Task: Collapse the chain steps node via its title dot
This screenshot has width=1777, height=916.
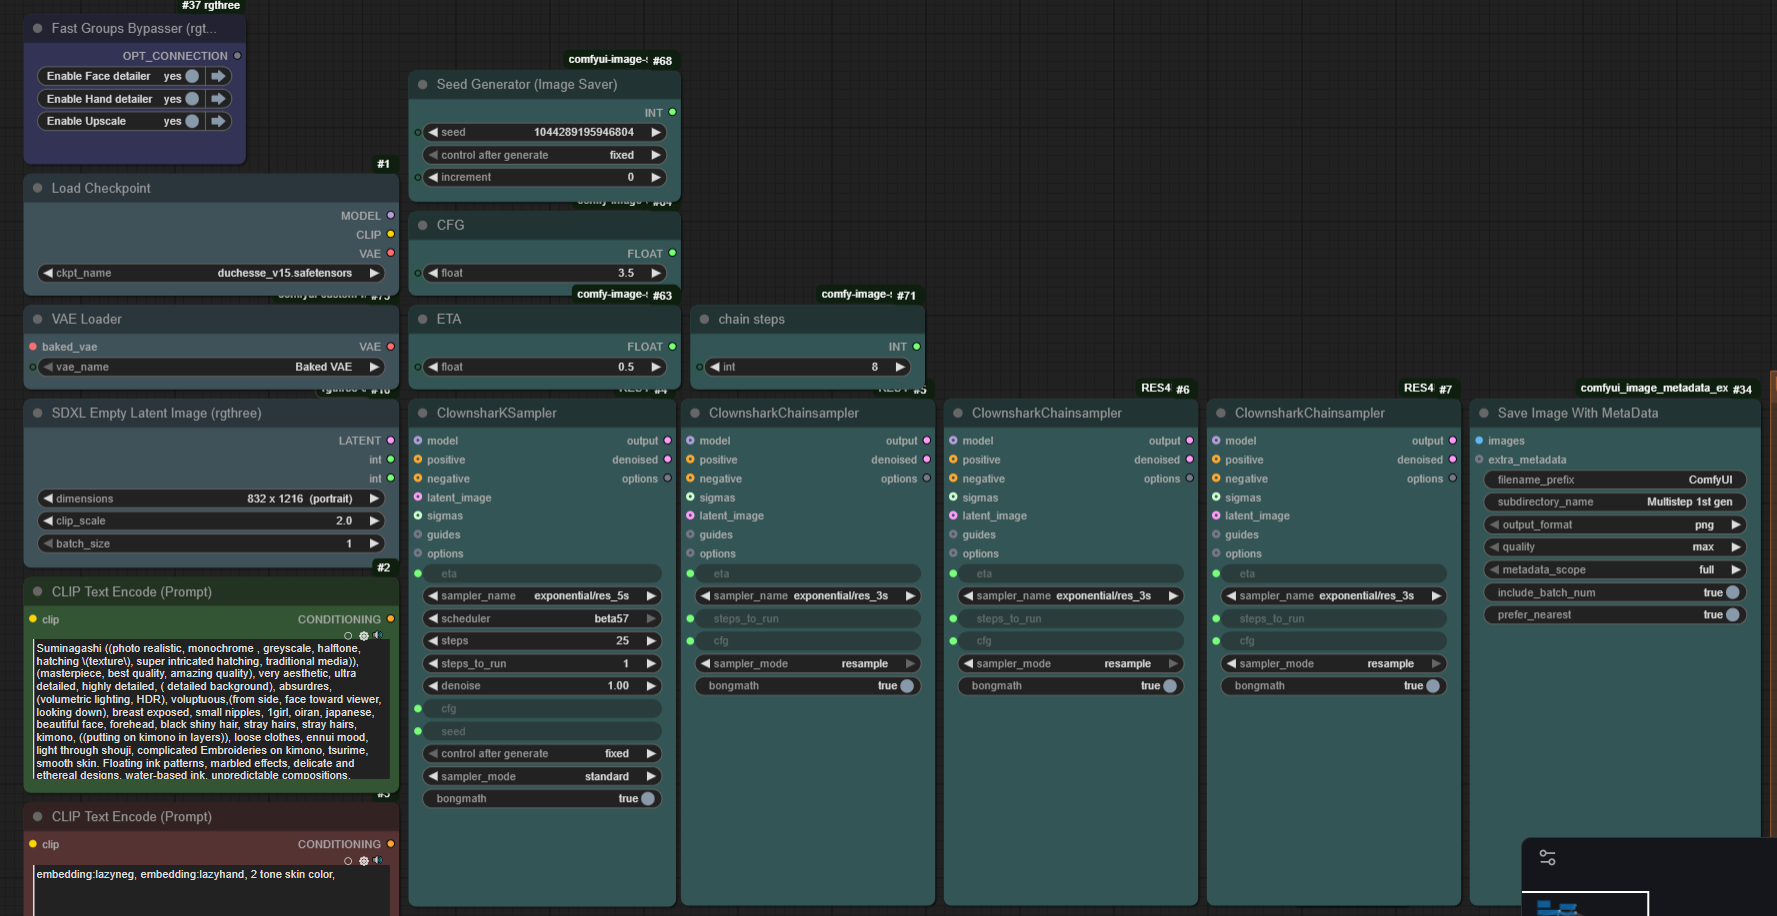Action: [x=705, y=320]
